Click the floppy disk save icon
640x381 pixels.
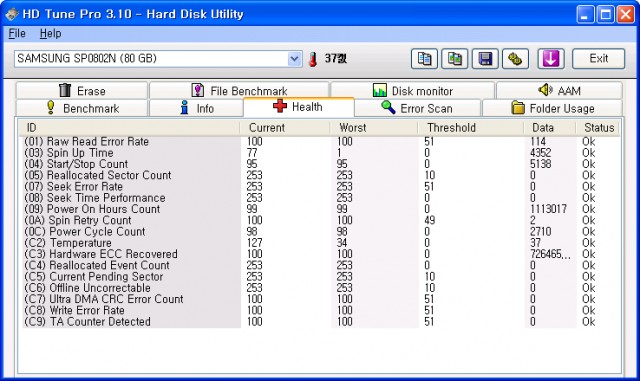click(x=485, y=59)
